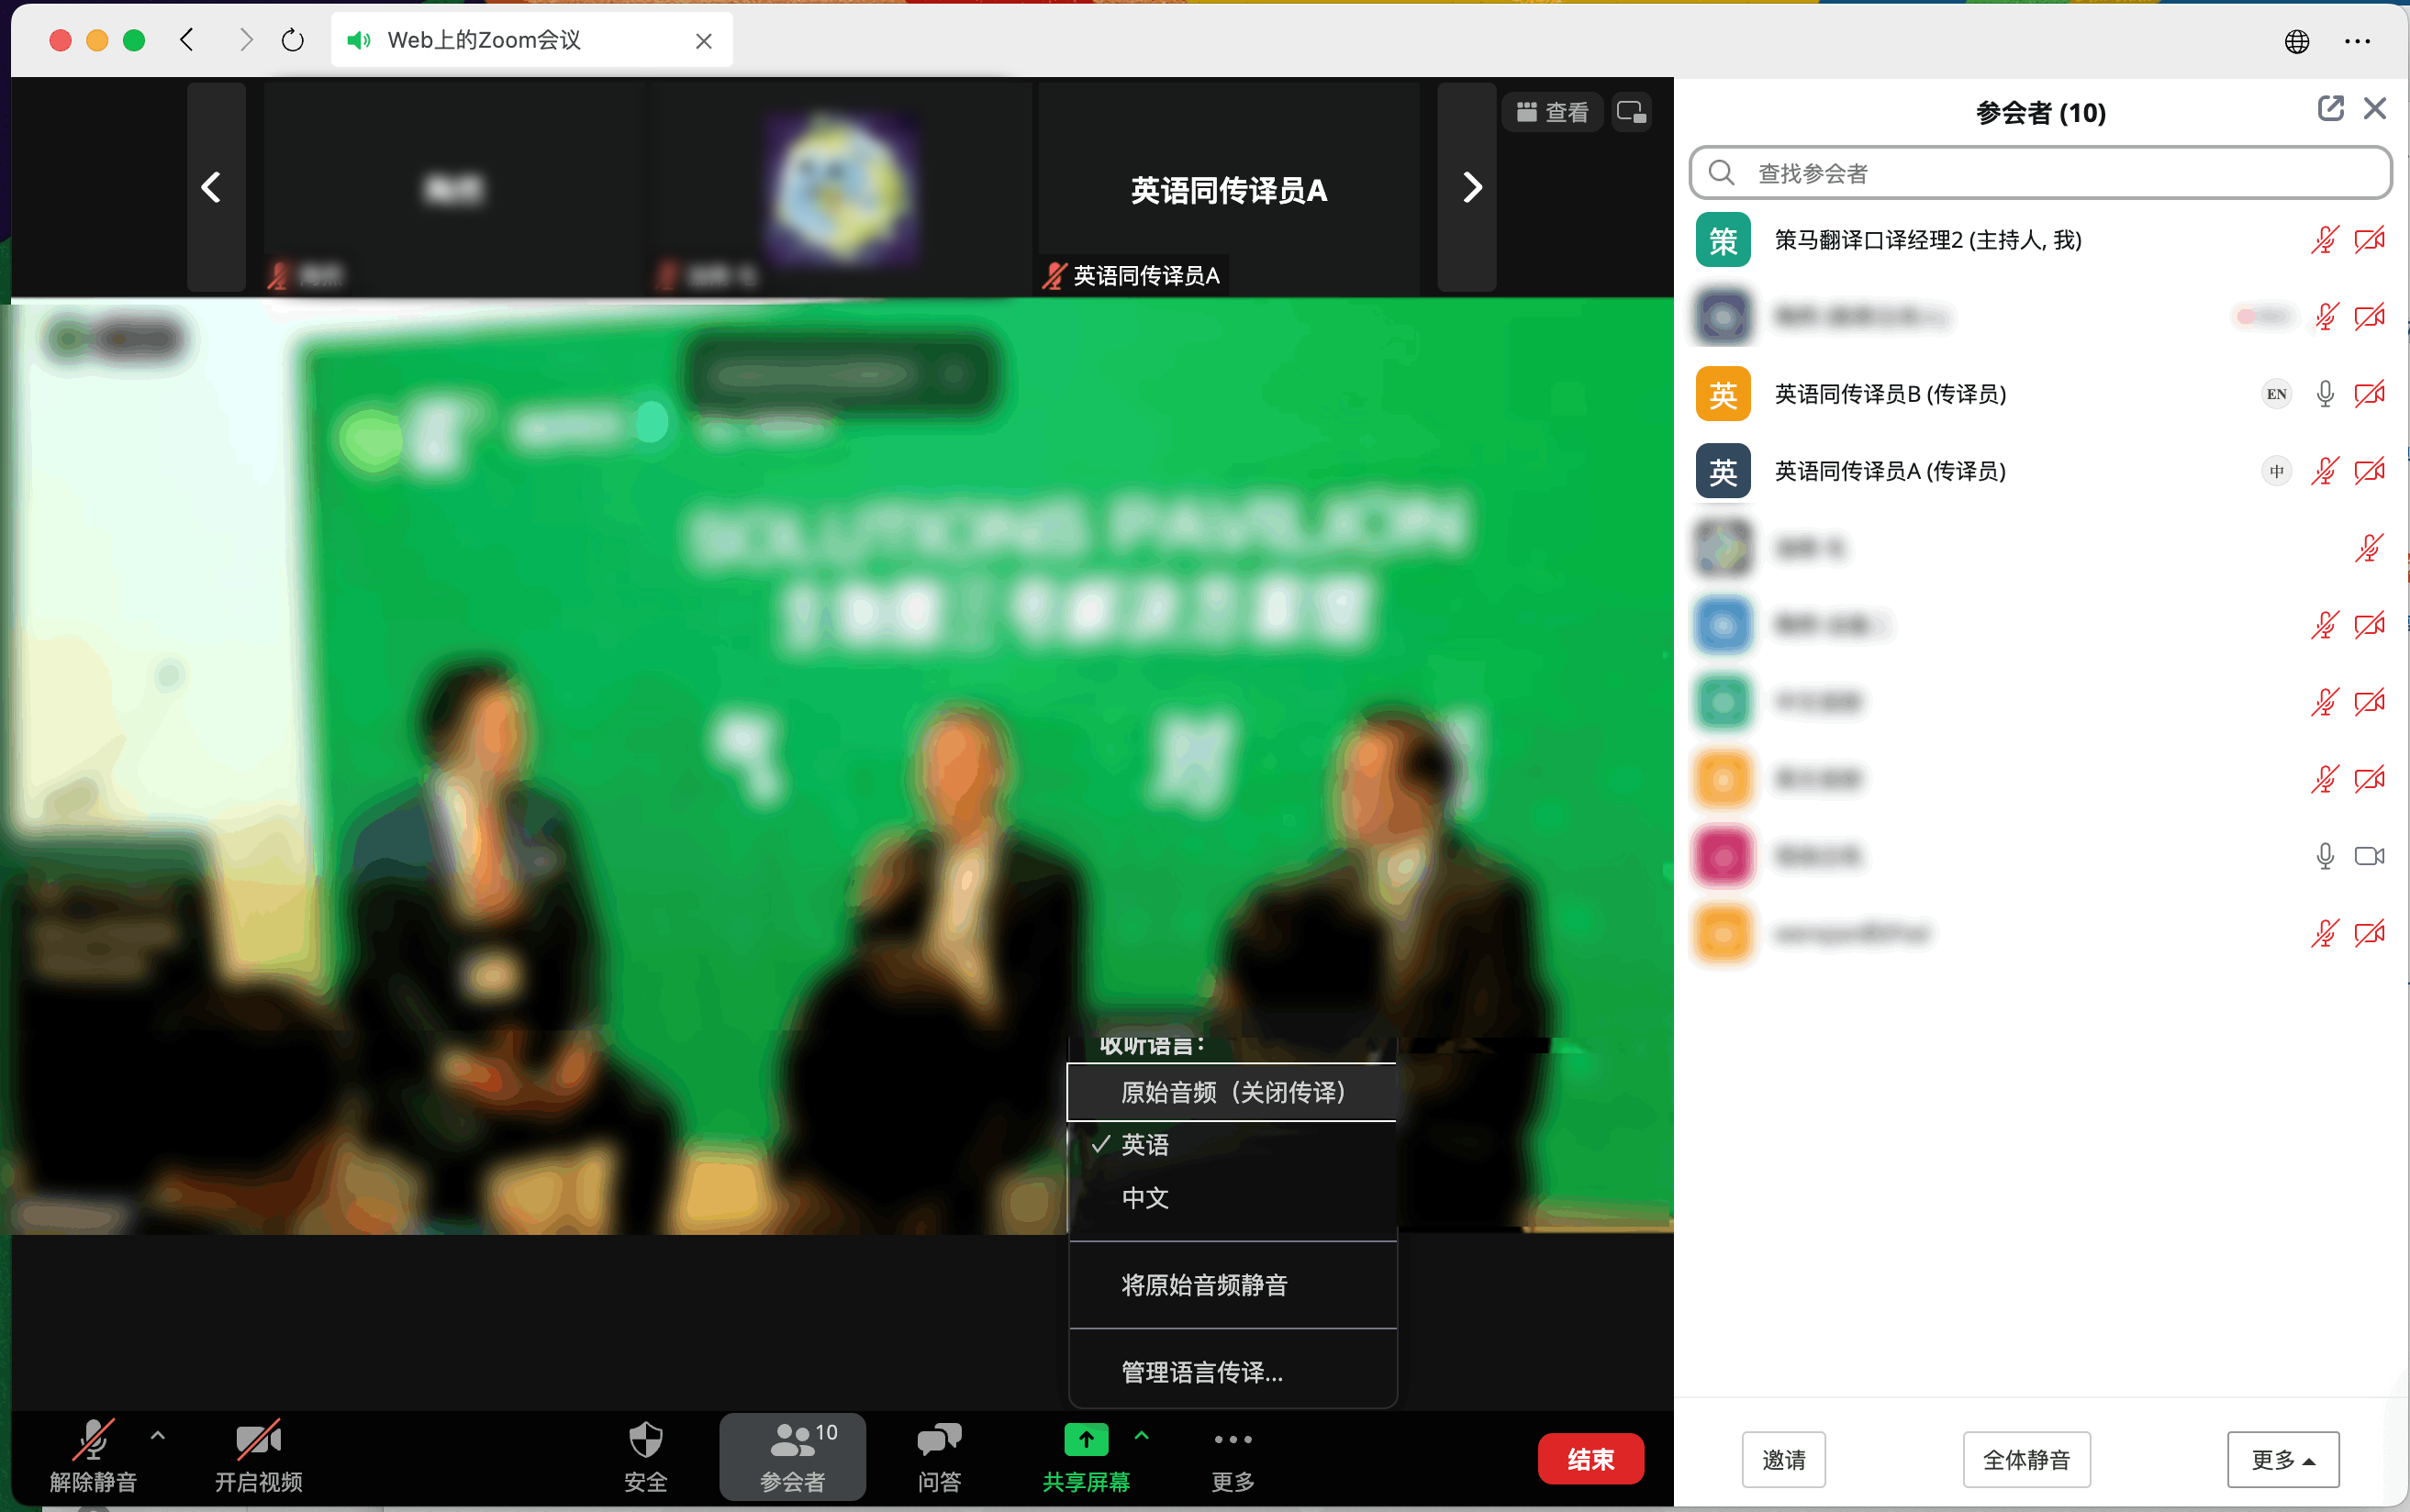Select 策马翻译口译经理2 participant row
Image resolution: width=2410 pixels, height=1512 pixels.
pos(2040,240)
